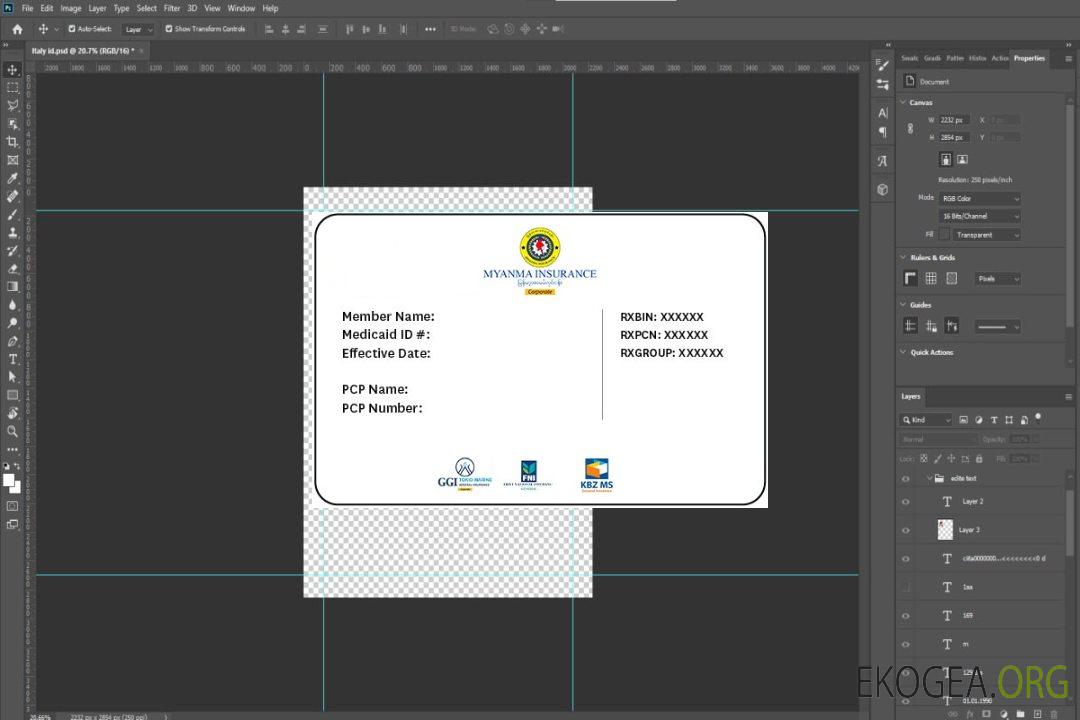Toggle Quick Mask mode icon
Screen dimensions: 1080x720
(12, 506)
